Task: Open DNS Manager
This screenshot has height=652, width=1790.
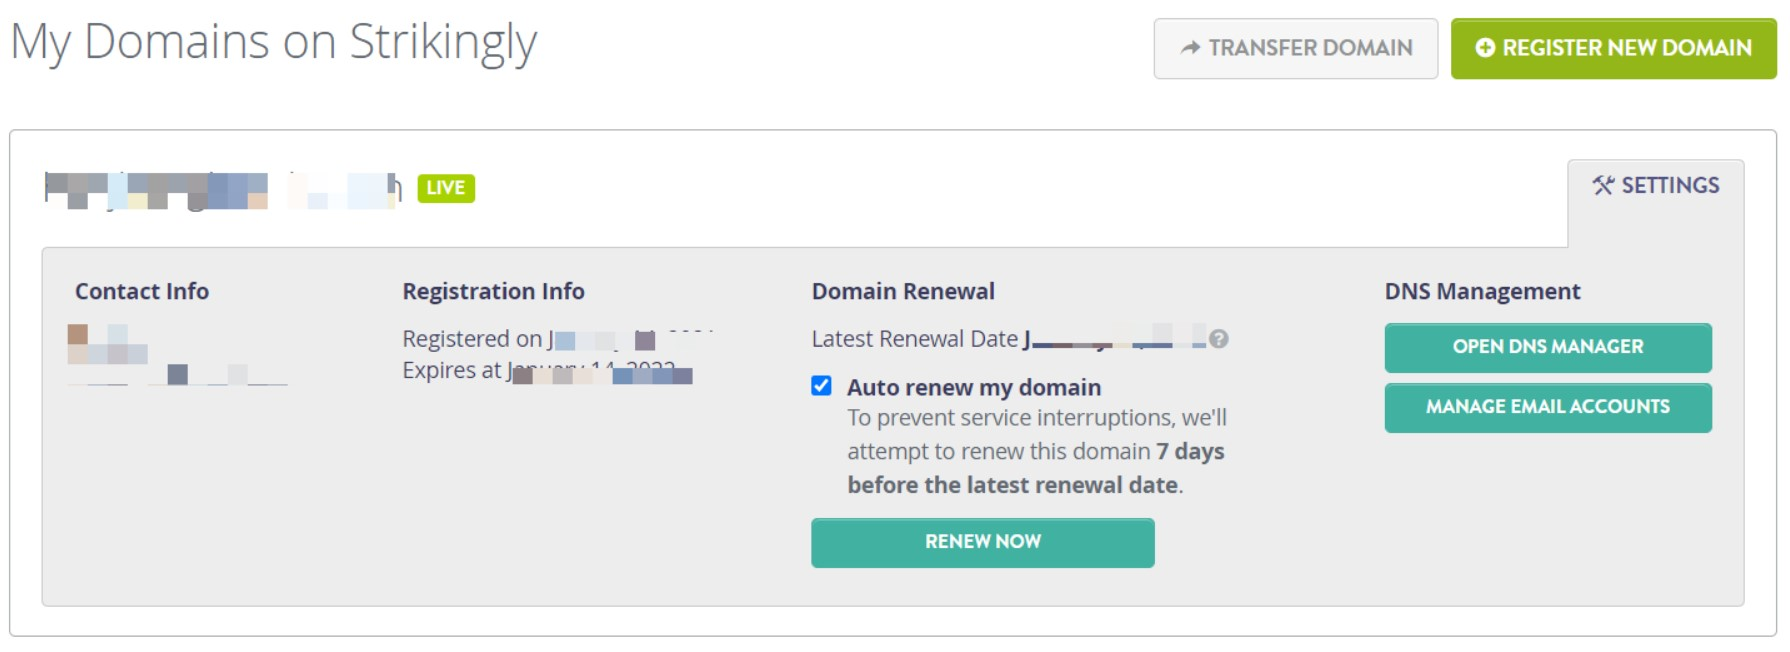Action: coord(1547,347)
